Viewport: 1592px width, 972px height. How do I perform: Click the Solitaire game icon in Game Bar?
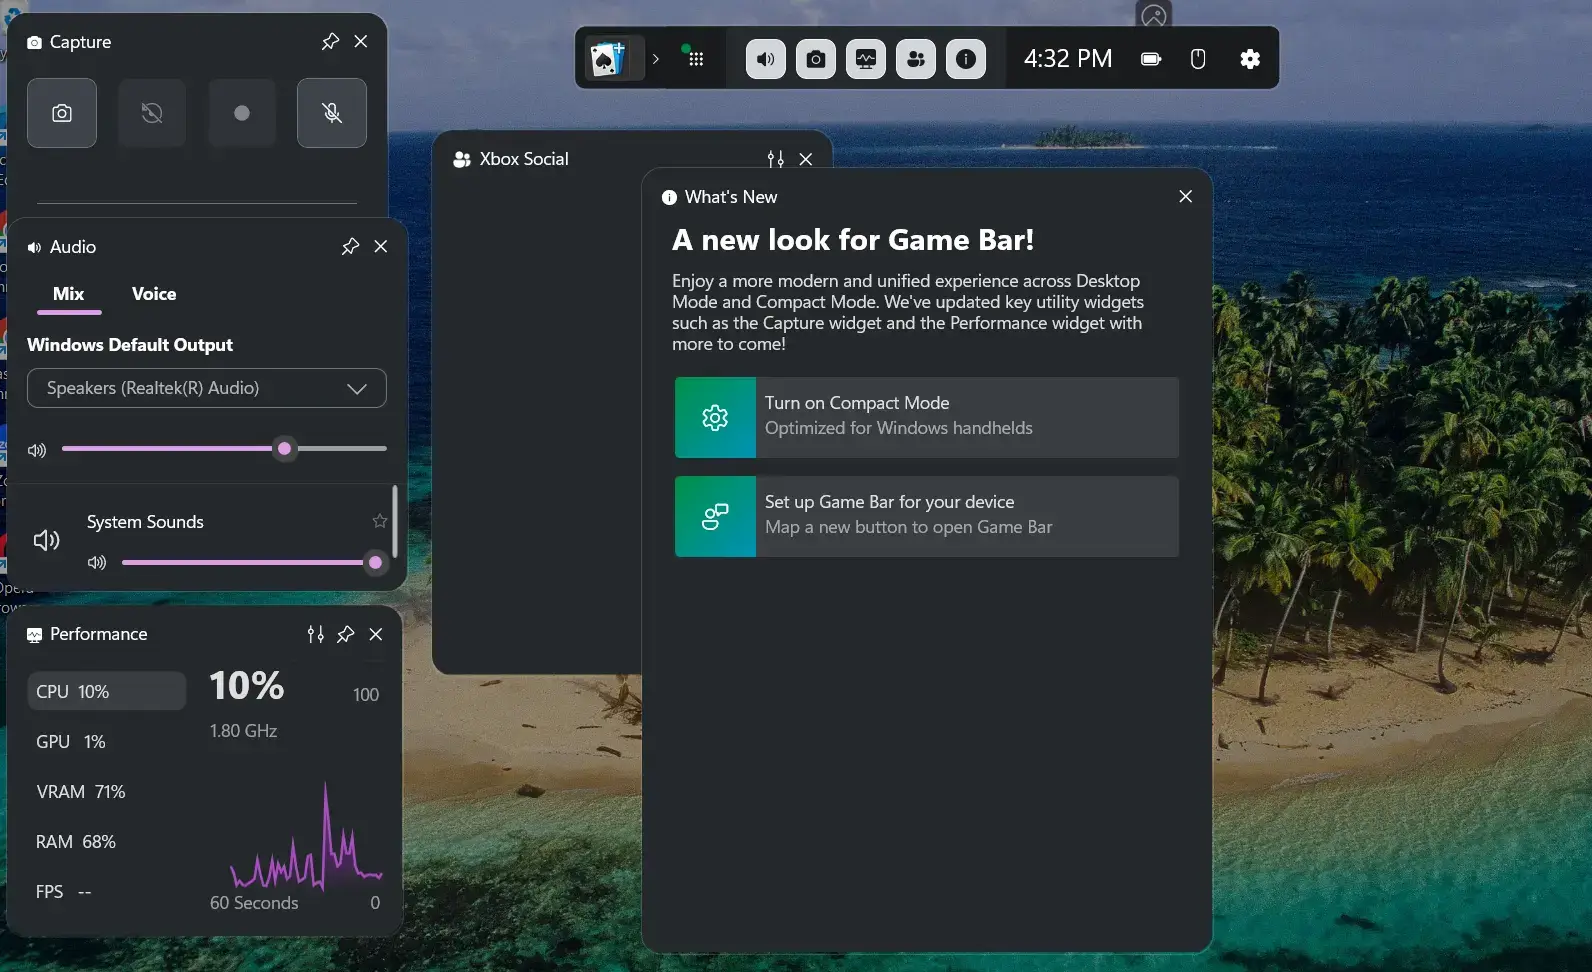pos(609,59)
